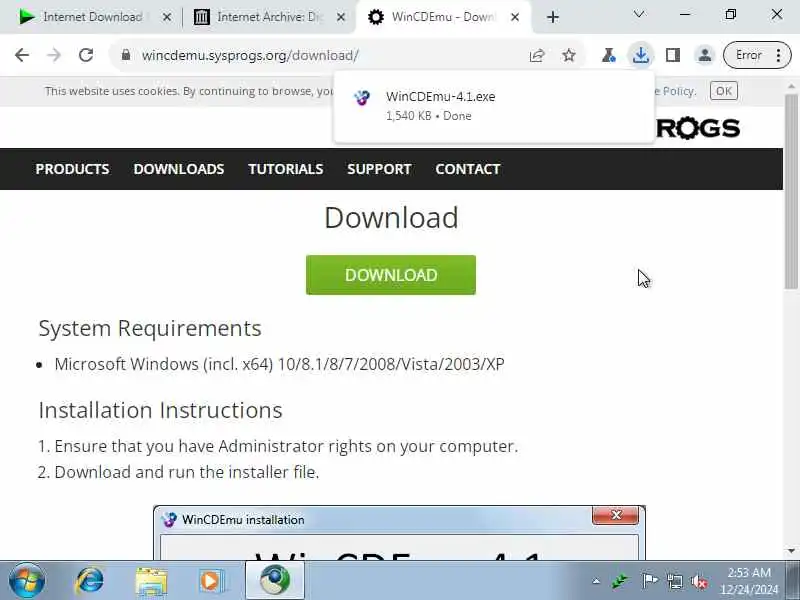The image size is (800, 600).
Task: Open the SUPPORT menu
Action: tap(379, 169)
